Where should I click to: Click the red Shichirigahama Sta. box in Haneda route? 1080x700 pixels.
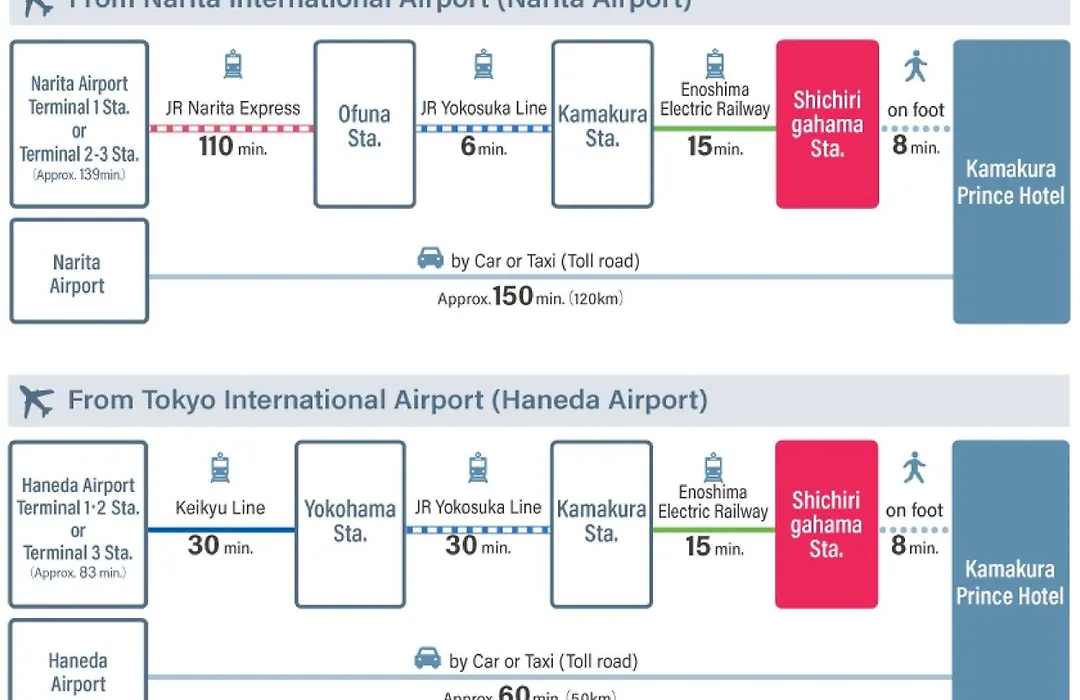[826, 524]
